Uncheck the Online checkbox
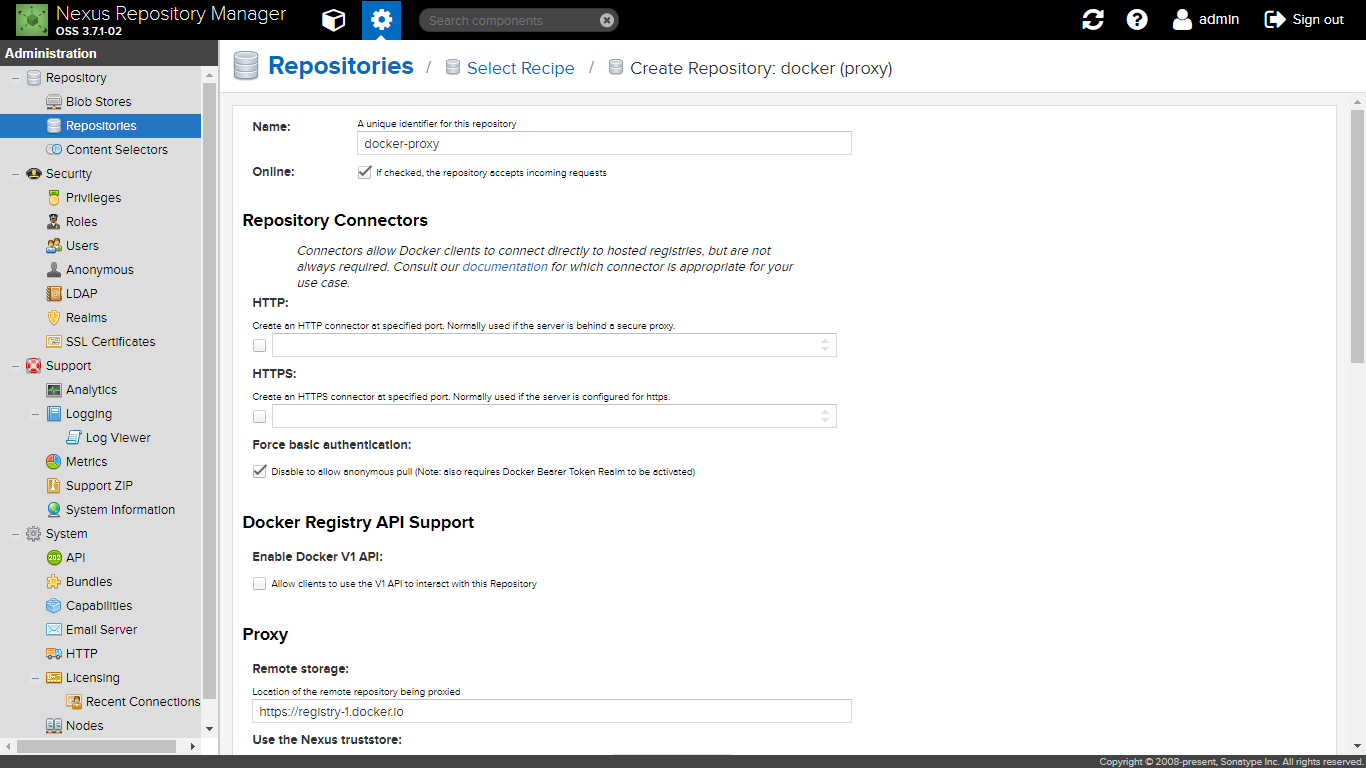 (x=364, y=172)
